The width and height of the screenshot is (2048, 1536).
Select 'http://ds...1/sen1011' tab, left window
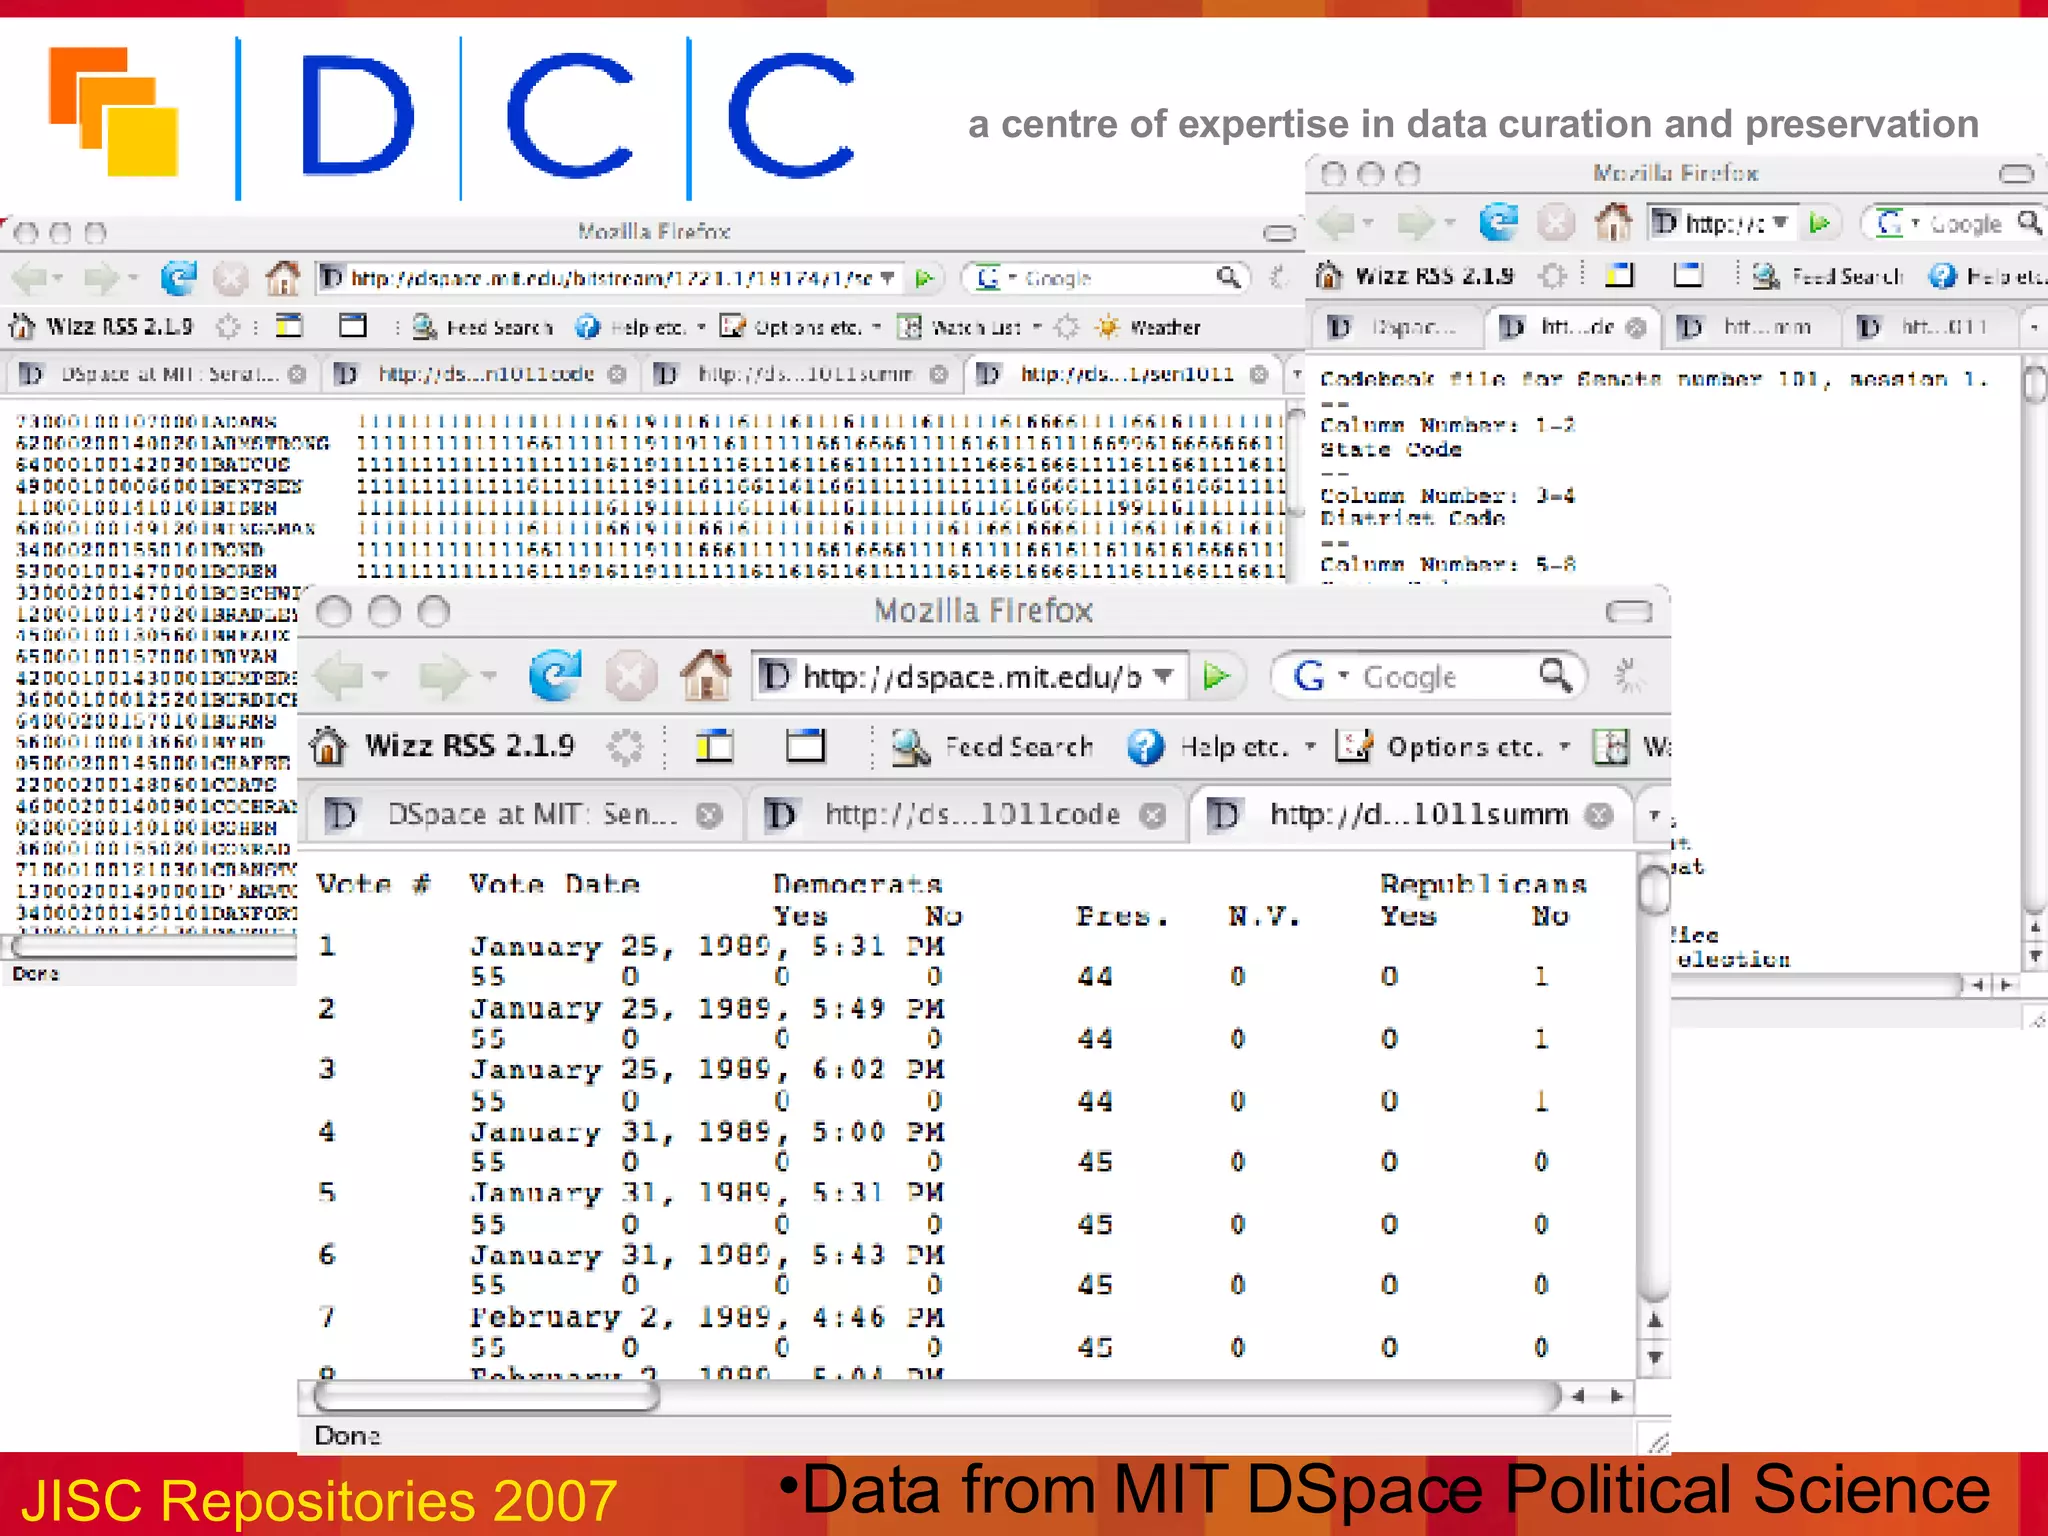point(1122,374)
